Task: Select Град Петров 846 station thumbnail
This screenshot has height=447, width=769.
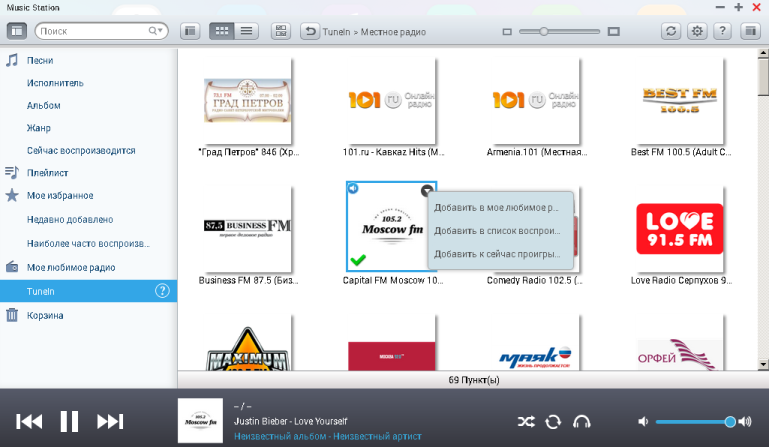Action: coord(247,101)
